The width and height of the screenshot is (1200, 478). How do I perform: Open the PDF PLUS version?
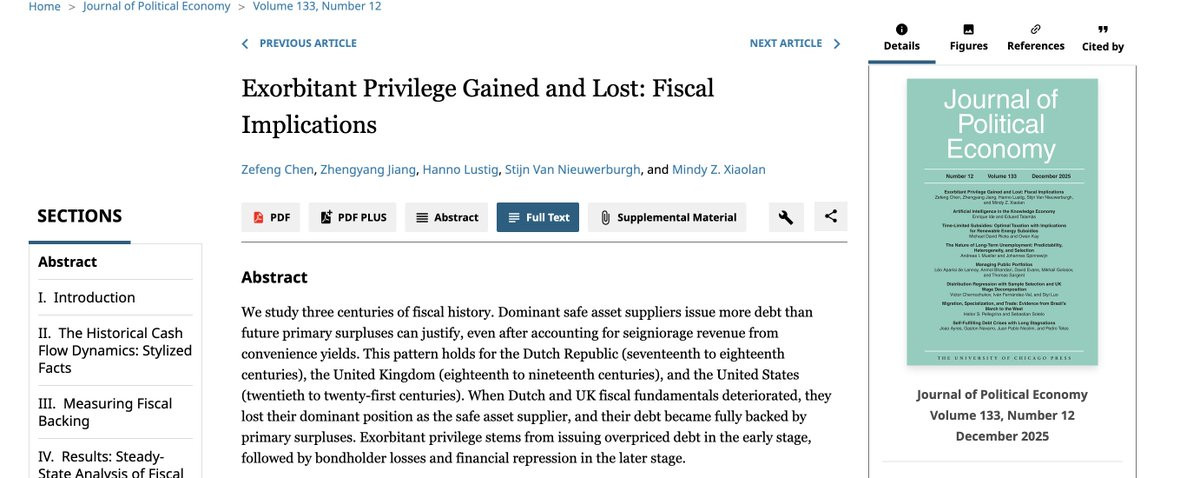pos(352,217)
